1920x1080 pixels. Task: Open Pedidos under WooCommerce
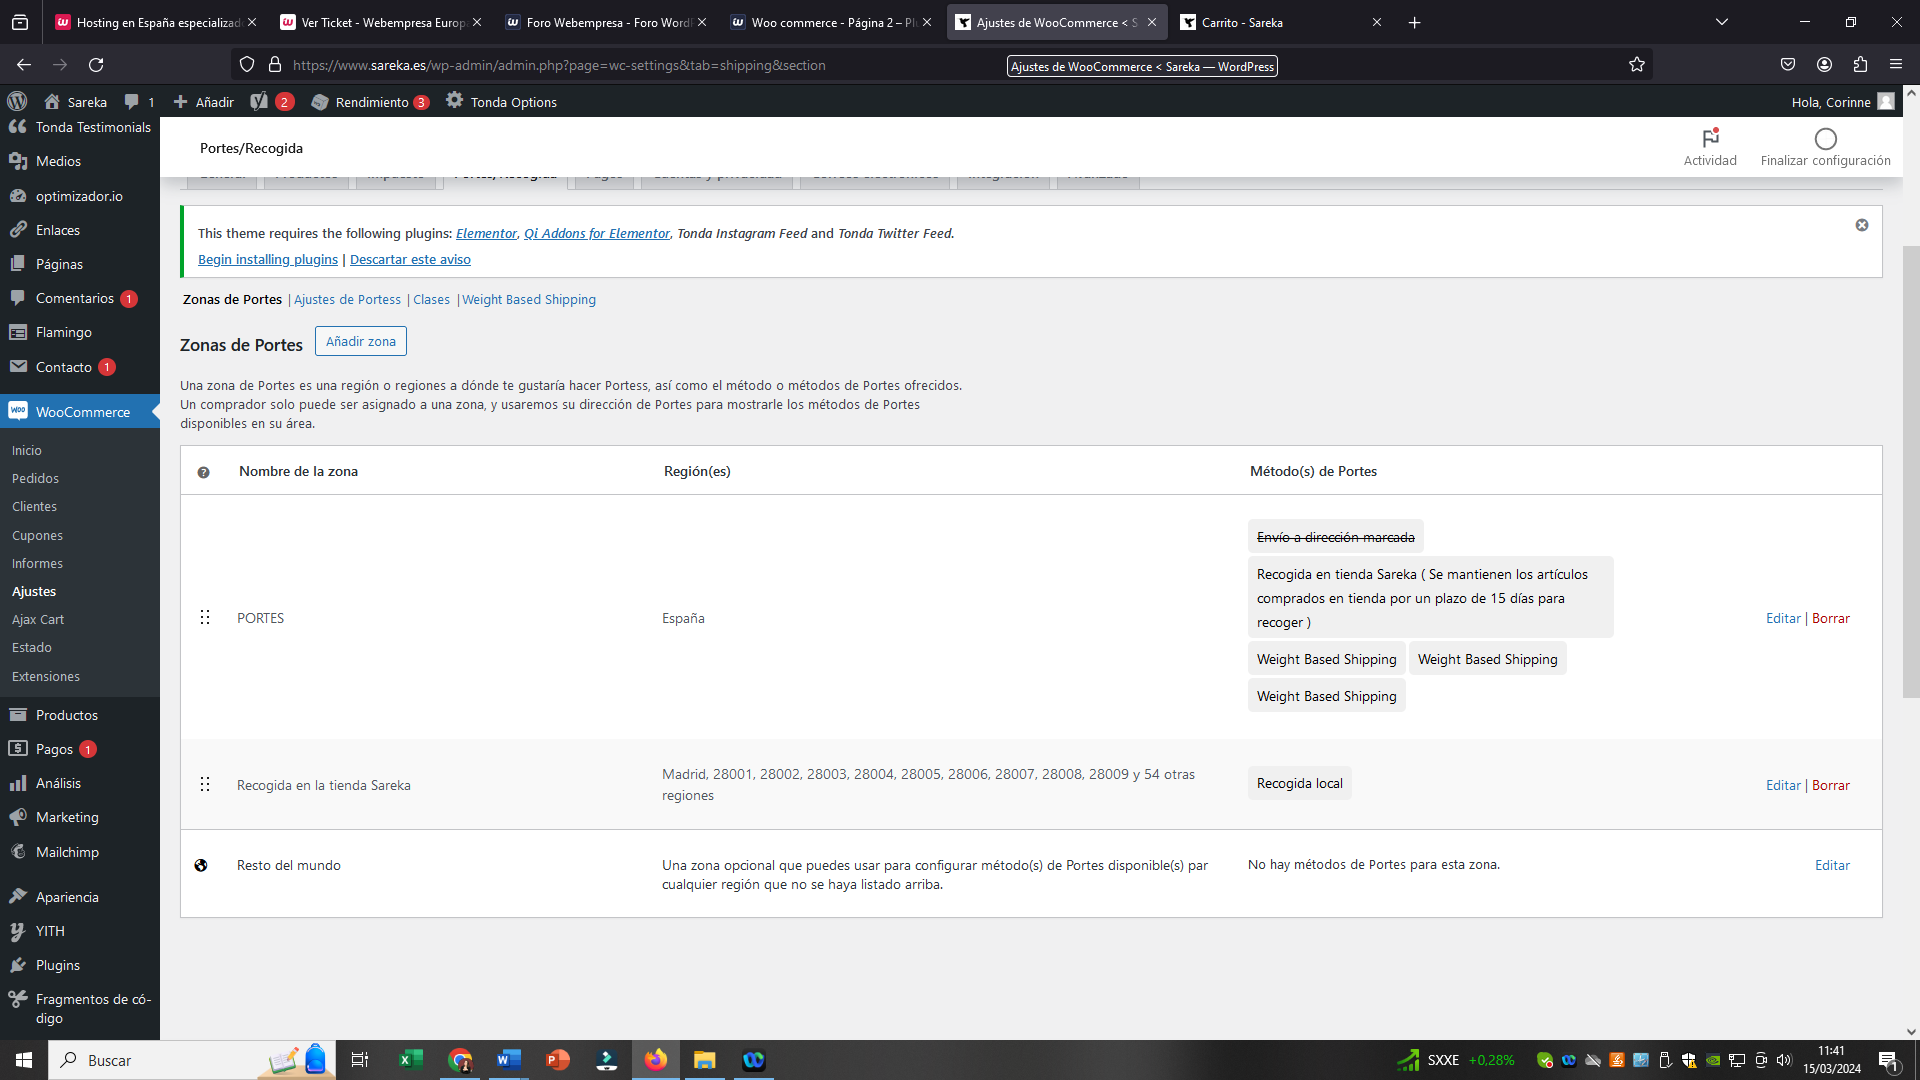[36, 479]
